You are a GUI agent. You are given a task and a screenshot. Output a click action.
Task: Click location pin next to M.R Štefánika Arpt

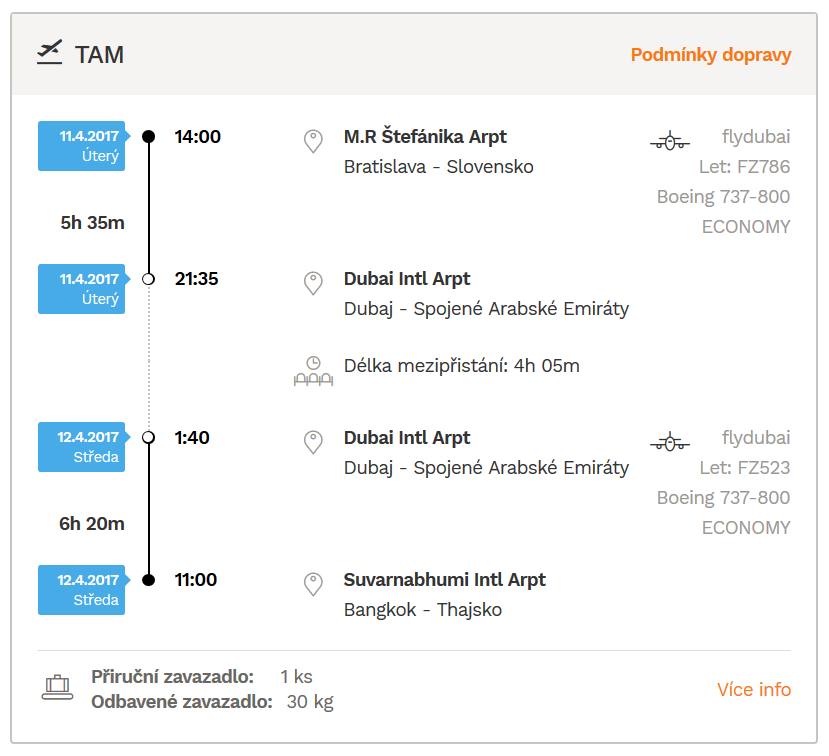(313, 141)
